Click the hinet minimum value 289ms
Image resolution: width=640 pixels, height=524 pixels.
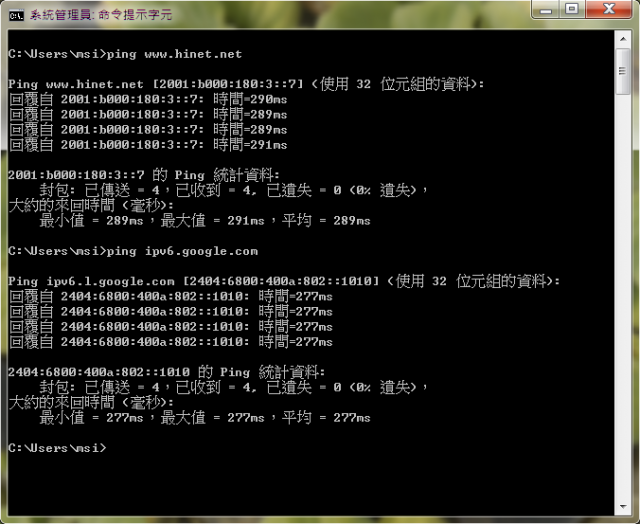124,221
